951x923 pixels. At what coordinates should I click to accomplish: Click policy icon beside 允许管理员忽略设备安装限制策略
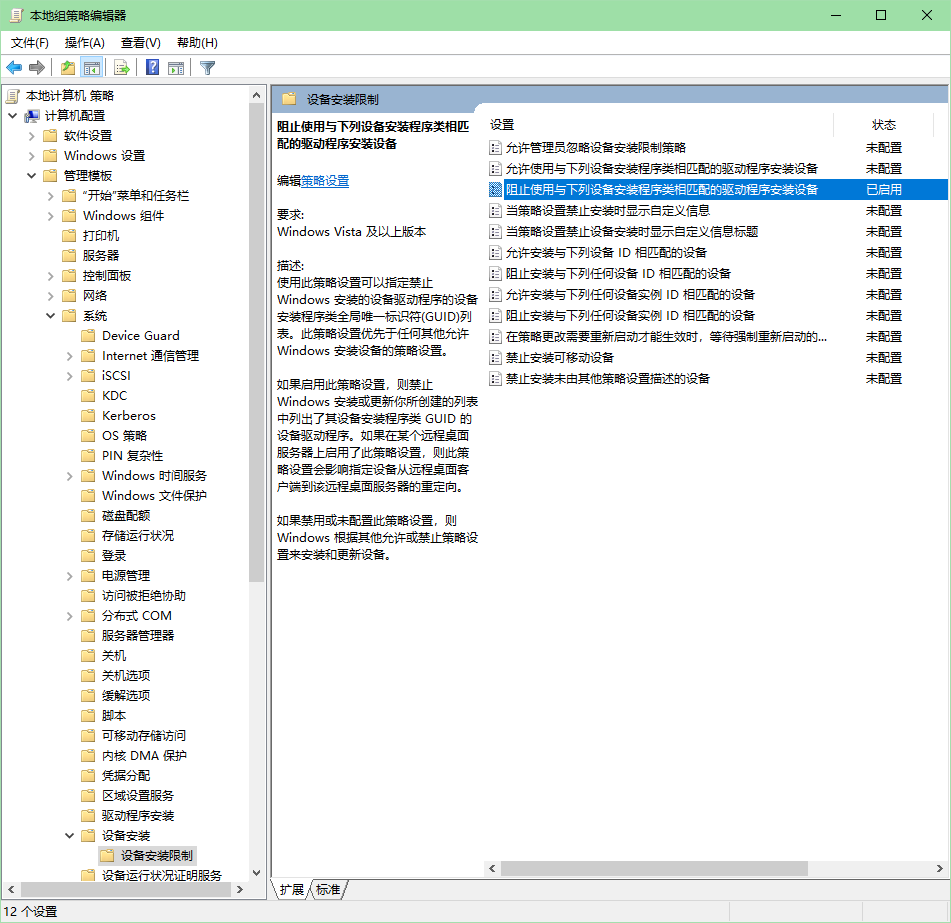coord(496,148)
